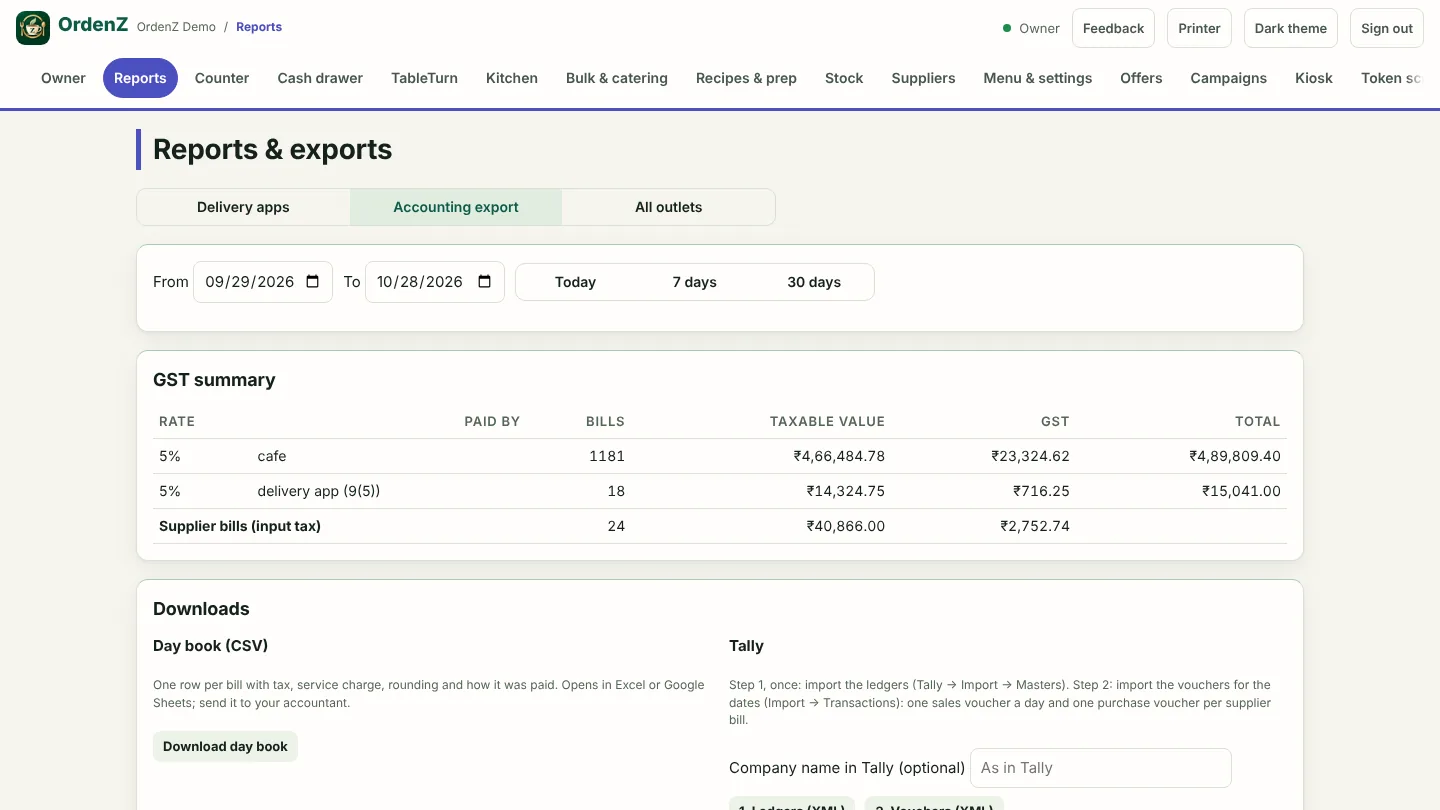This screenshot has height=810, width=1440.
Task: Set date range to Today
Action: click(x=575, y=282)
